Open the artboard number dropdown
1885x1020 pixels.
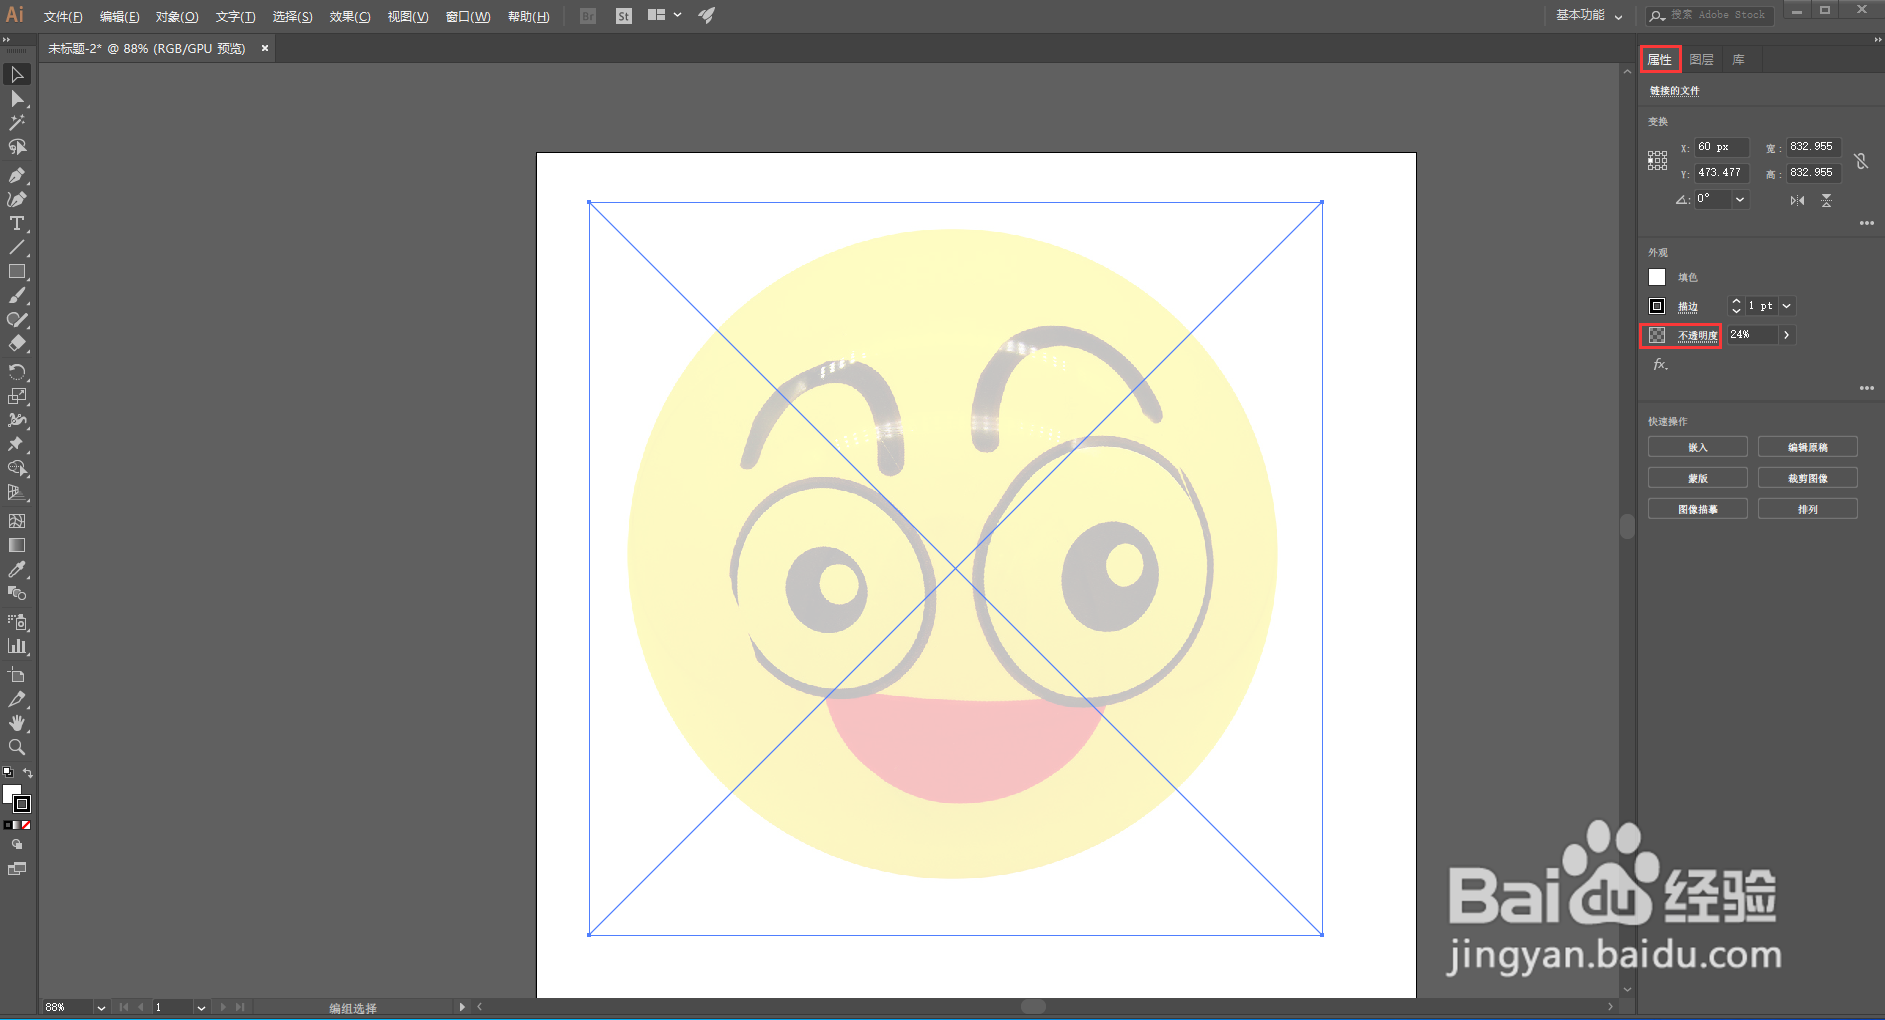pyautogui.click(x=201, y=1008)
